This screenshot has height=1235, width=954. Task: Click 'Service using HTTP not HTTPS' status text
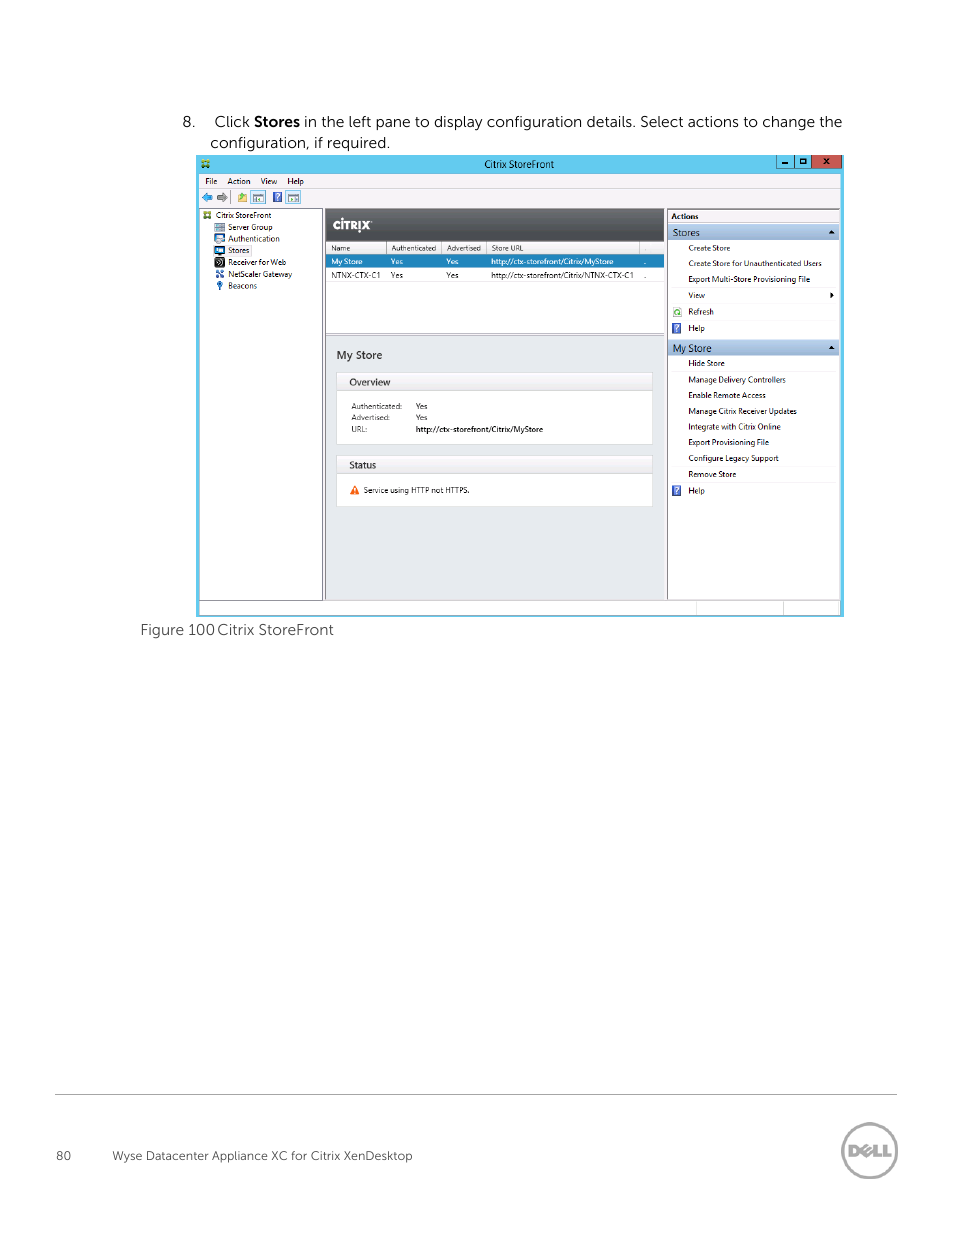click(x=416, y=490)
